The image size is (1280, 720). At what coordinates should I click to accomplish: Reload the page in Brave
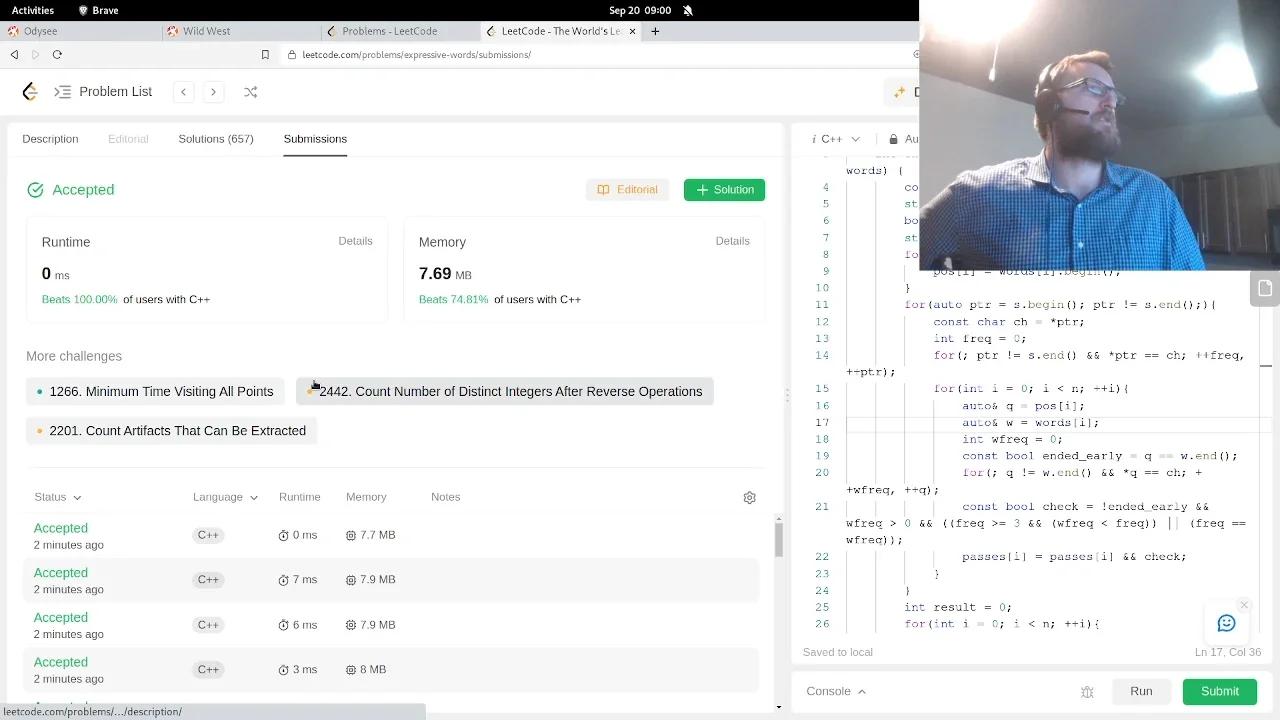(57, 55)
